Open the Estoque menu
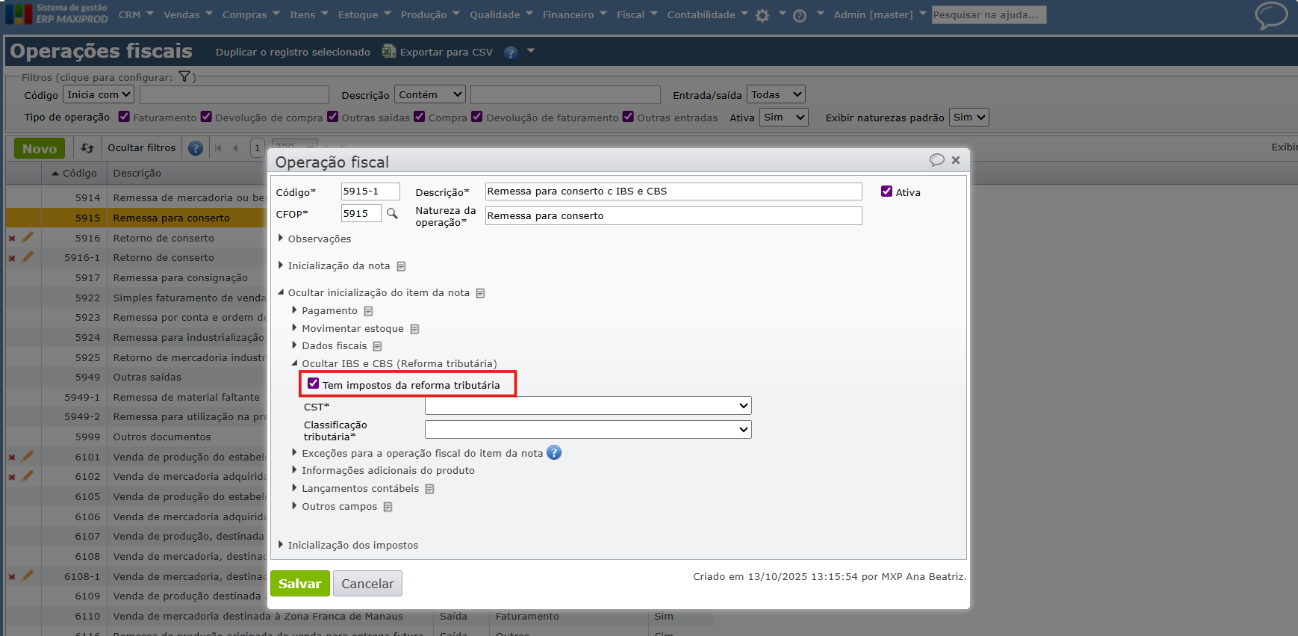The image size is (1298, 636). coord(364,15)
